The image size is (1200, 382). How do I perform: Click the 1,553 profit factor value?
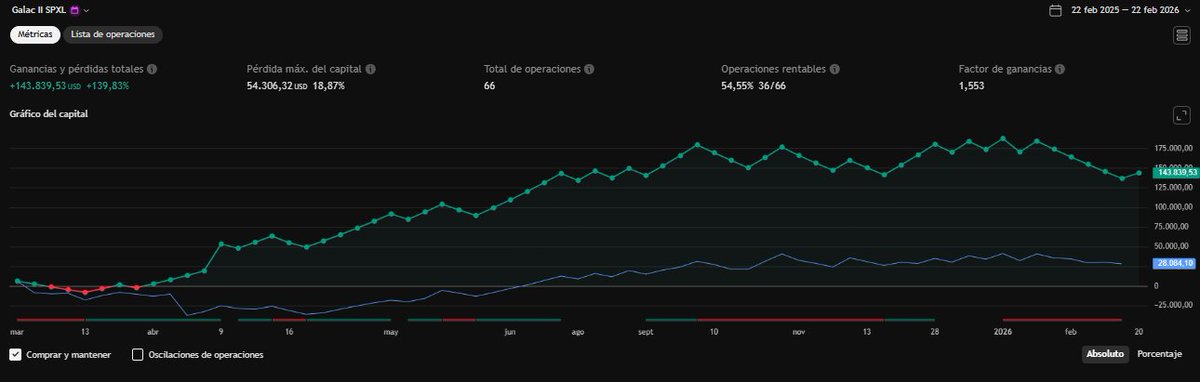(x=972, y=86)
